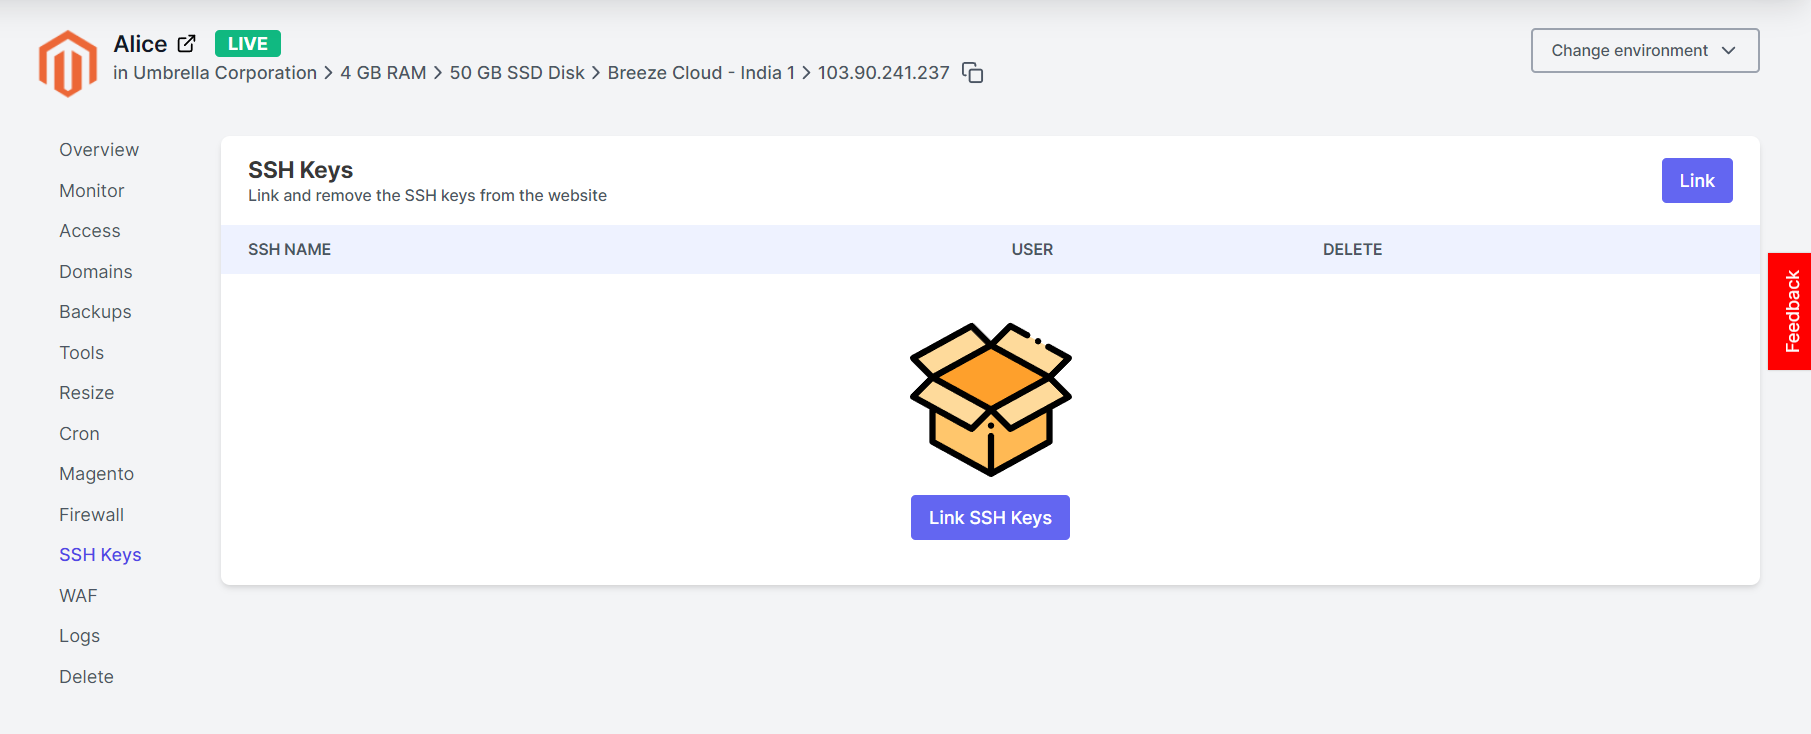Click the SSH Keys panel heading
This screenshot has width=1811, height=734.
coord(301,170)
